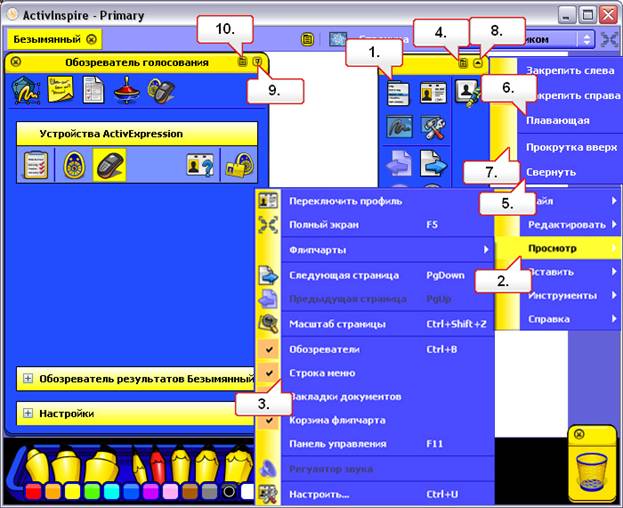This screenshot has height=508, width=623.
Task: Pick the red color swatch
Action: pyautogui.click(x=33, y=492)
